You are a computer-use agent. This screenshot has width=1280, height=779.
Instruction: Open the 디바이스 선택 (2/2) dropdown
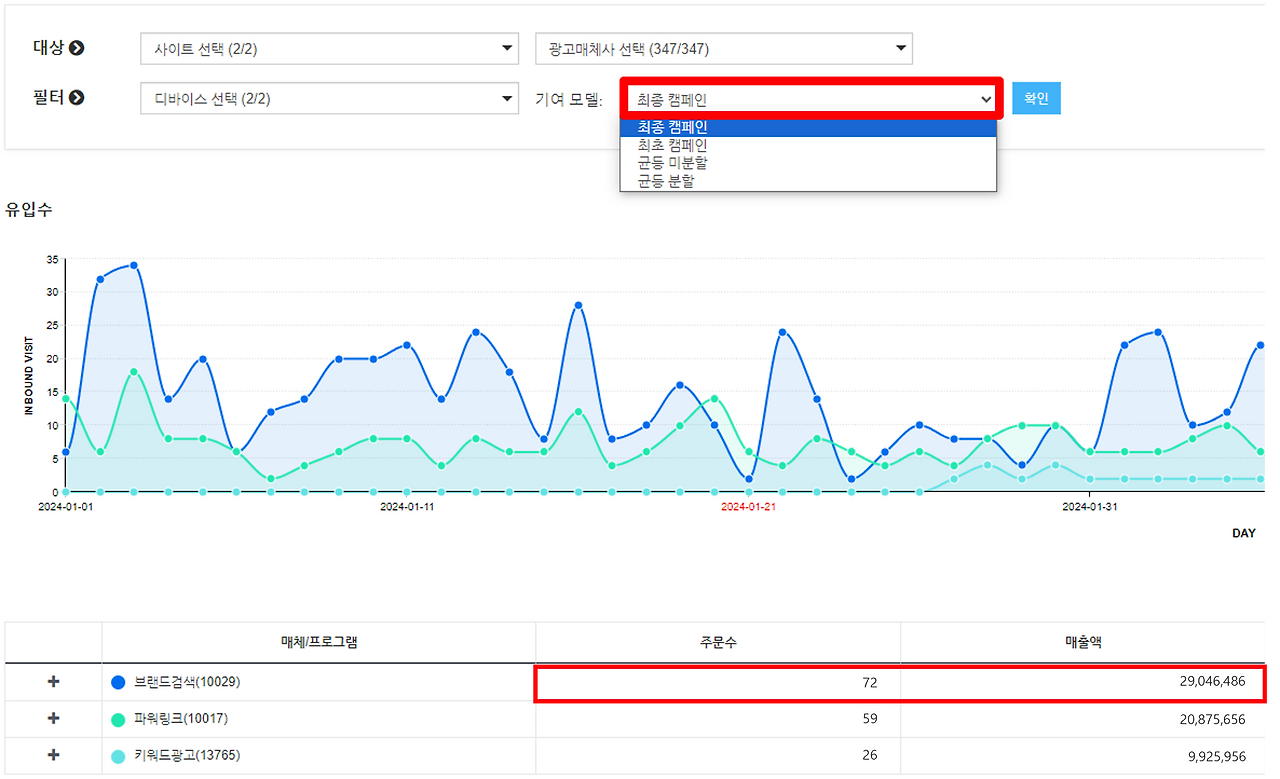tap(330, 98)
